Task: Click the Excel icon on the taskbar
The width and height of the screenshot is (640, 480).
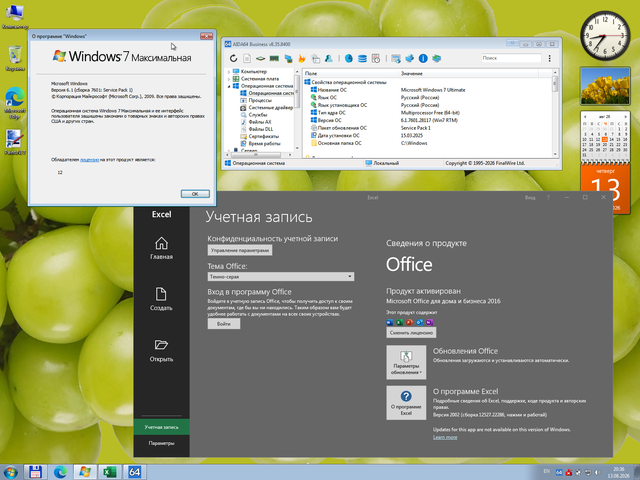Action: [110, 472]
